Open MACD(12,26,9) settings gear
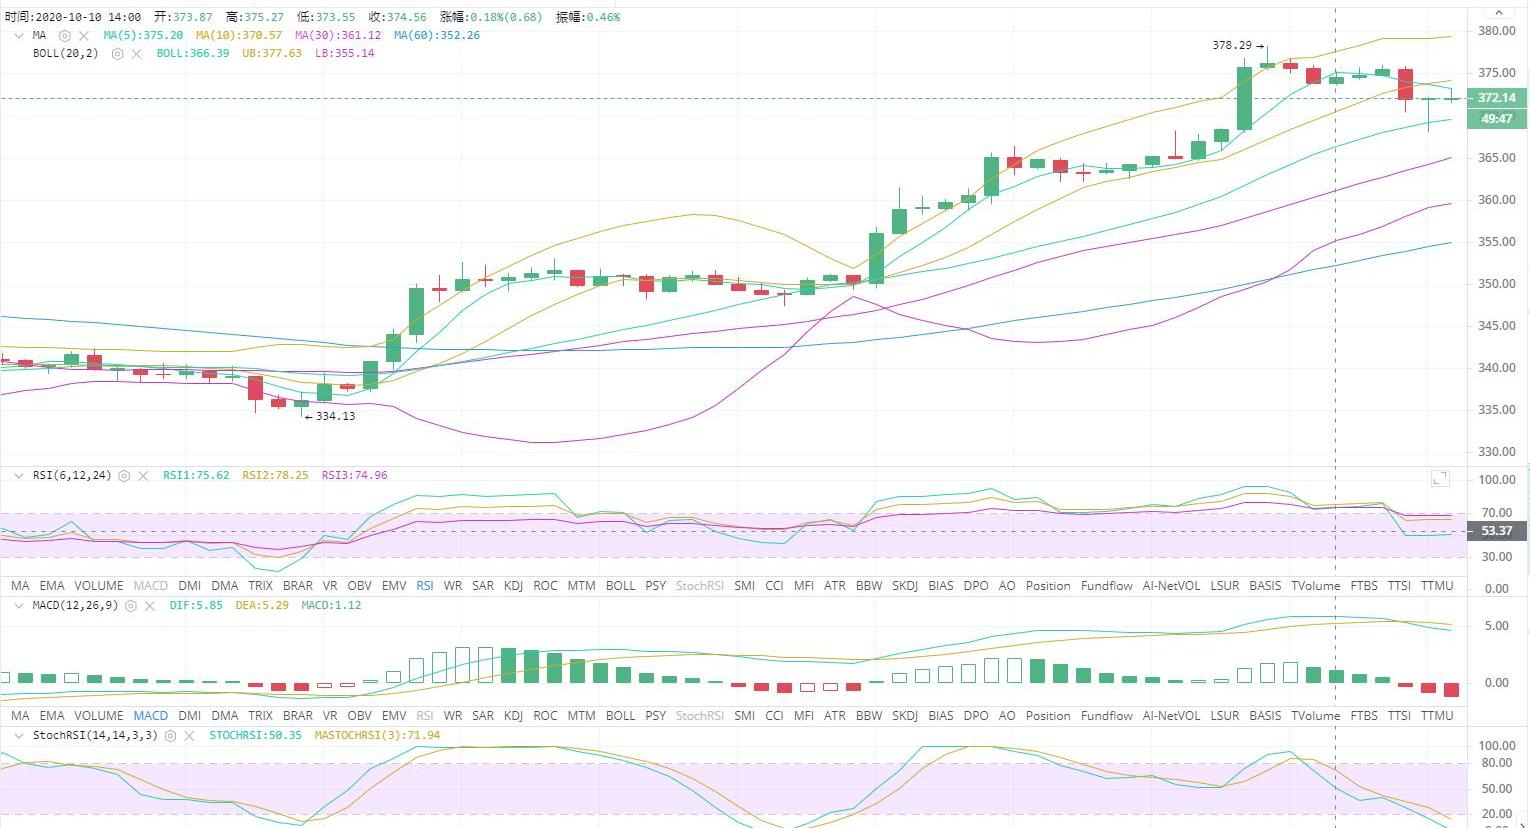This screenshot has width=1530, height=828. coord(130,606)
